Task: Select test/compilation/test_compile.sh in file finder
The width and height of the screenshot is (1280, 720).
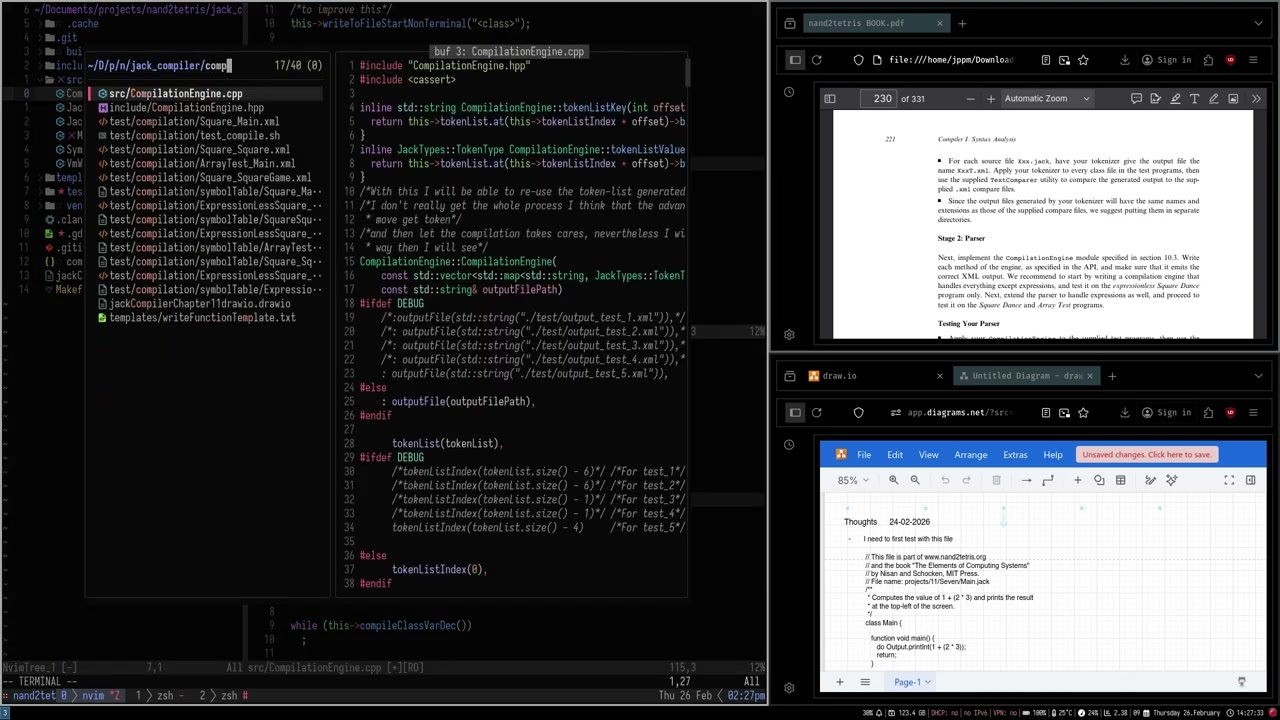Action: click(x=194, y=136)
